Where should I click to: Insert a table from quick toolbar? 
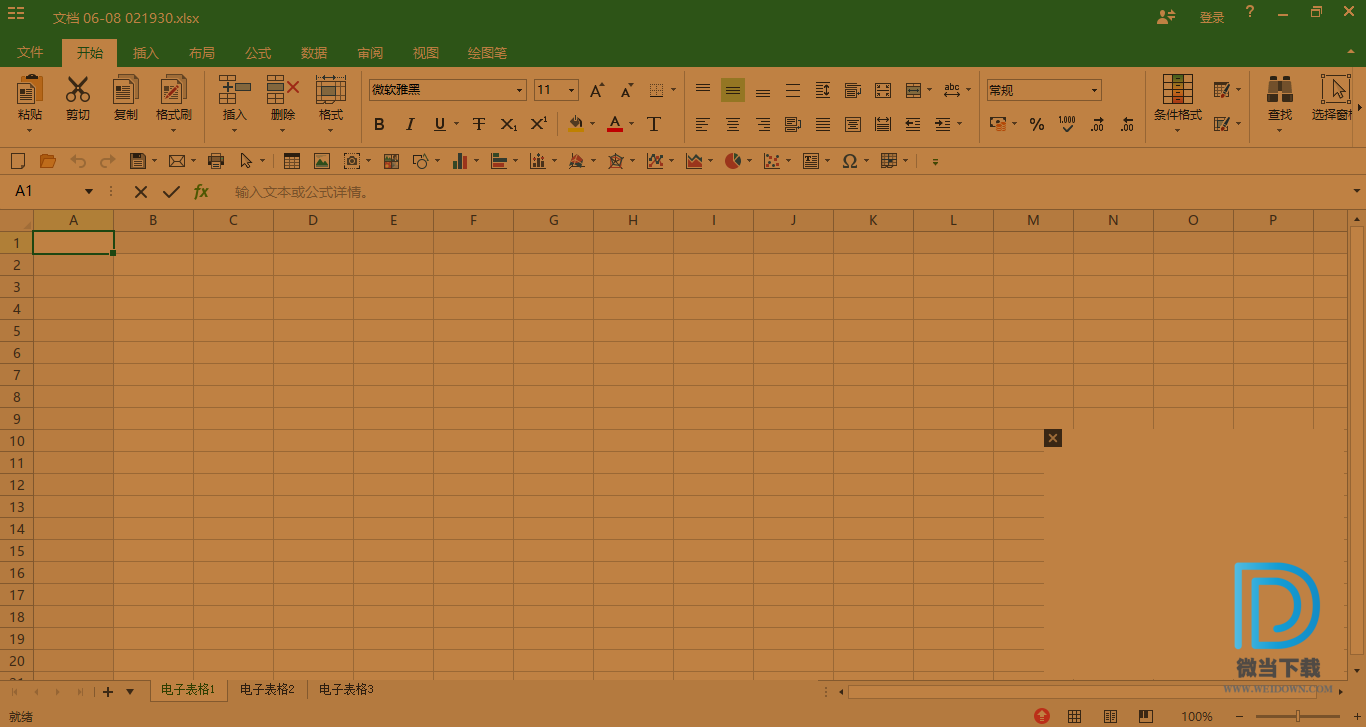coord(292,161)
